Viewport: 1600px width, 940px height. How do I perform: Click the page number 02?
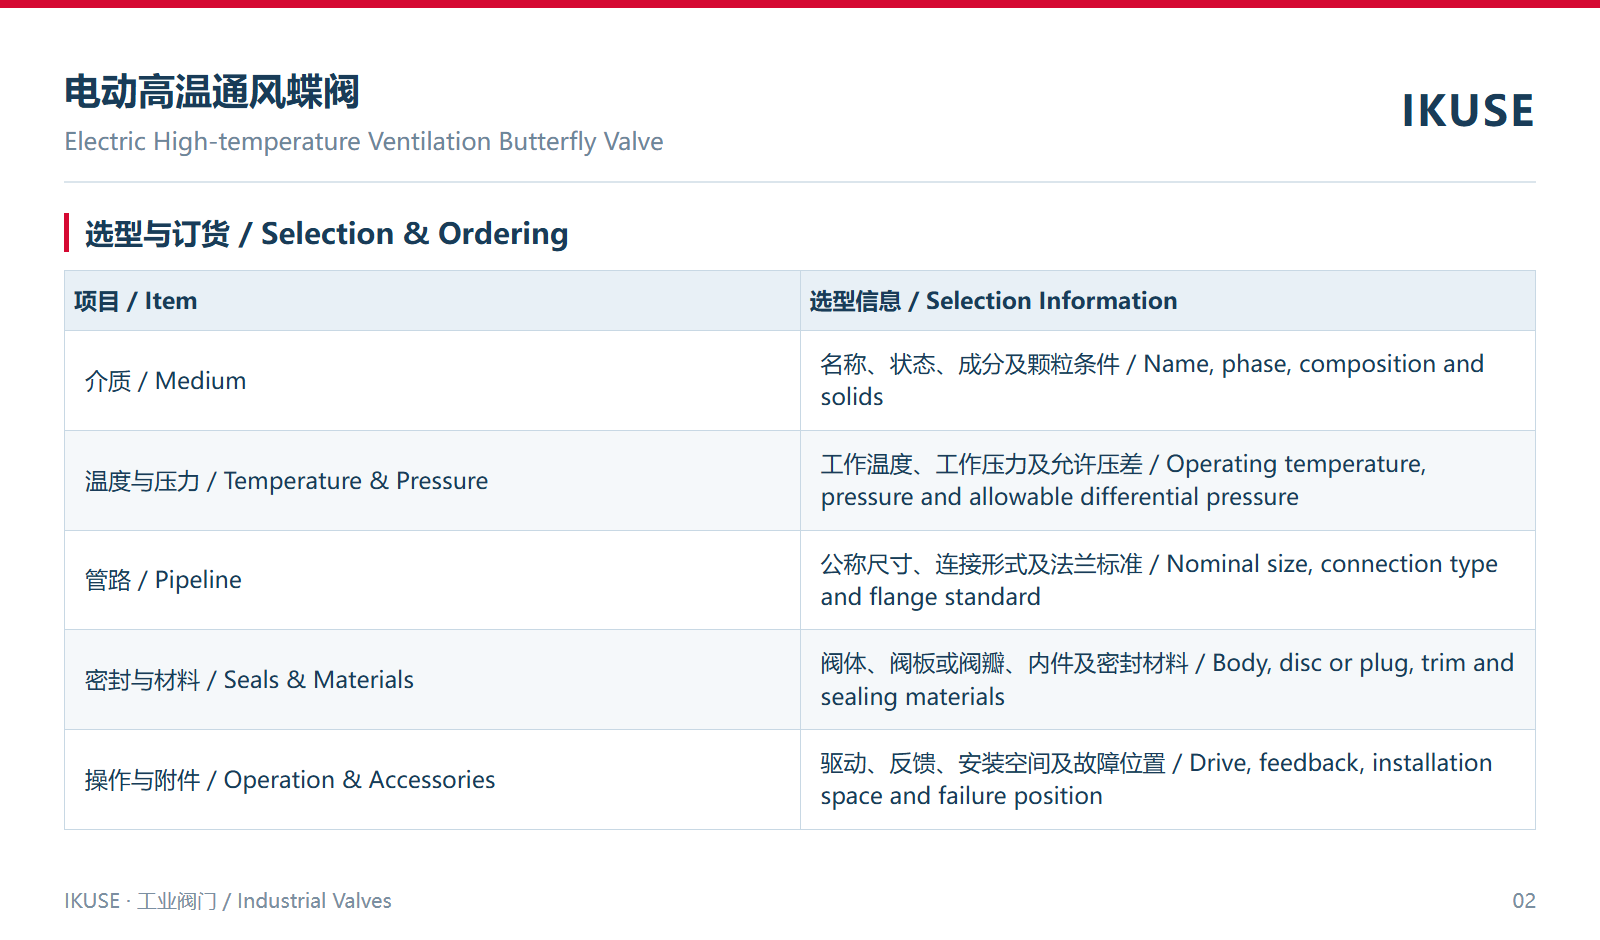click(1523, 901)
